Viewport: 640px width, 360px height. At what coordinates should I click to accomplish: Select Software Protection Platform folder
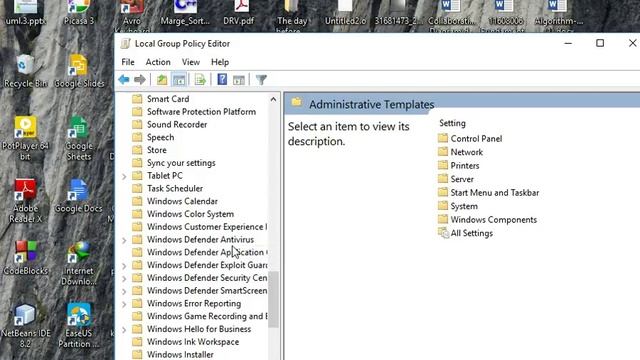coord(201,111)
